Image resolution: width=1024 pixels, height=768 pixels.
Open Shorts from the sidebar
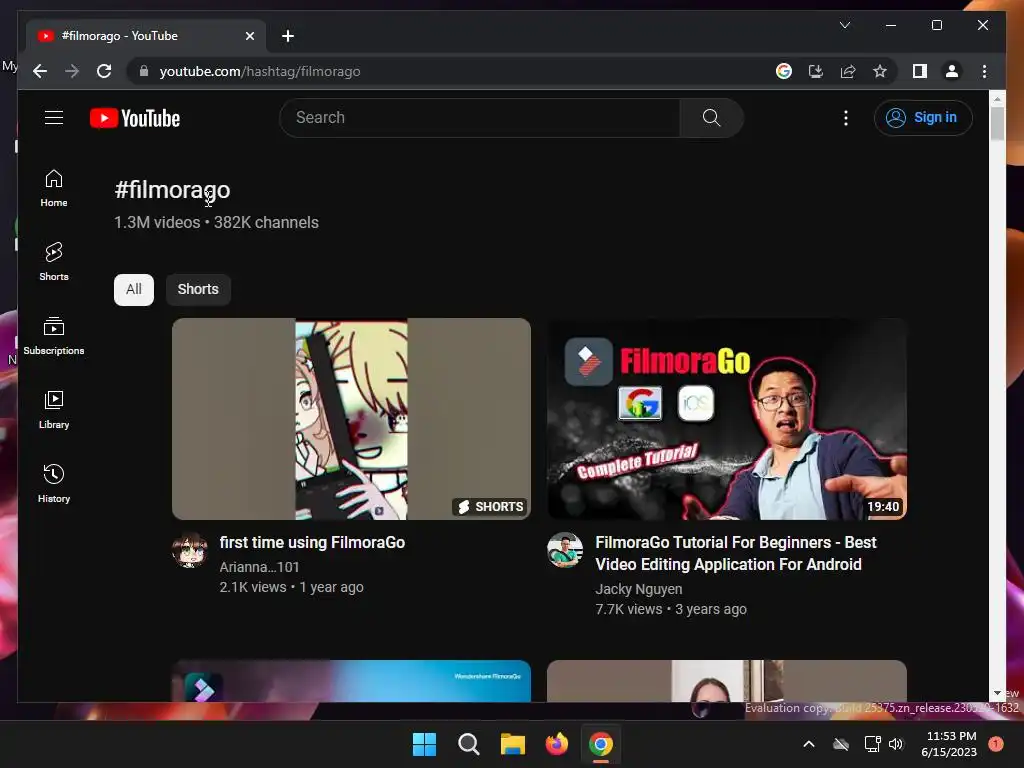click(54, 262)
